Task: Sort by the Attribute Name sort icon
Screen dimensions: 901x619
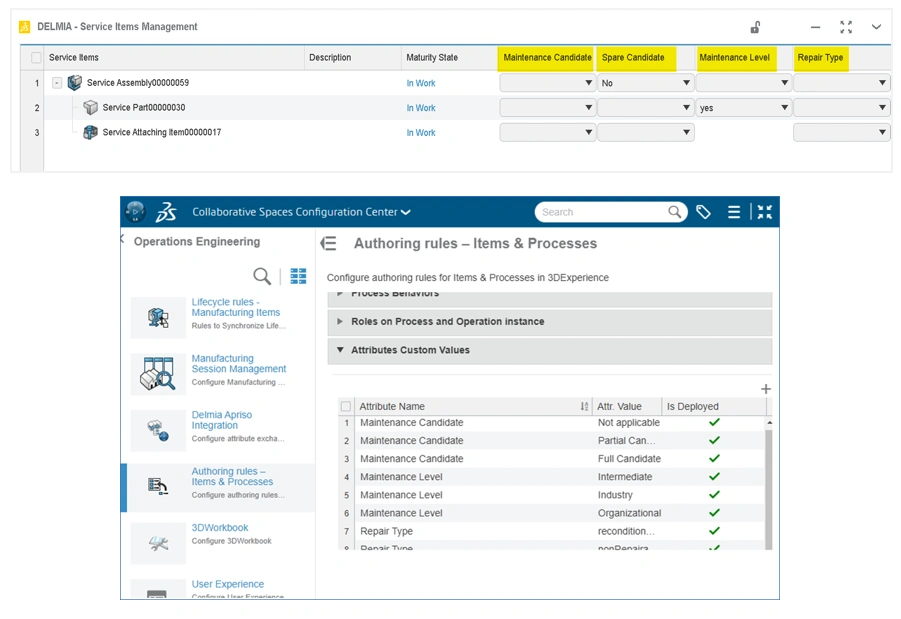Action: click(x=584, y=406)
